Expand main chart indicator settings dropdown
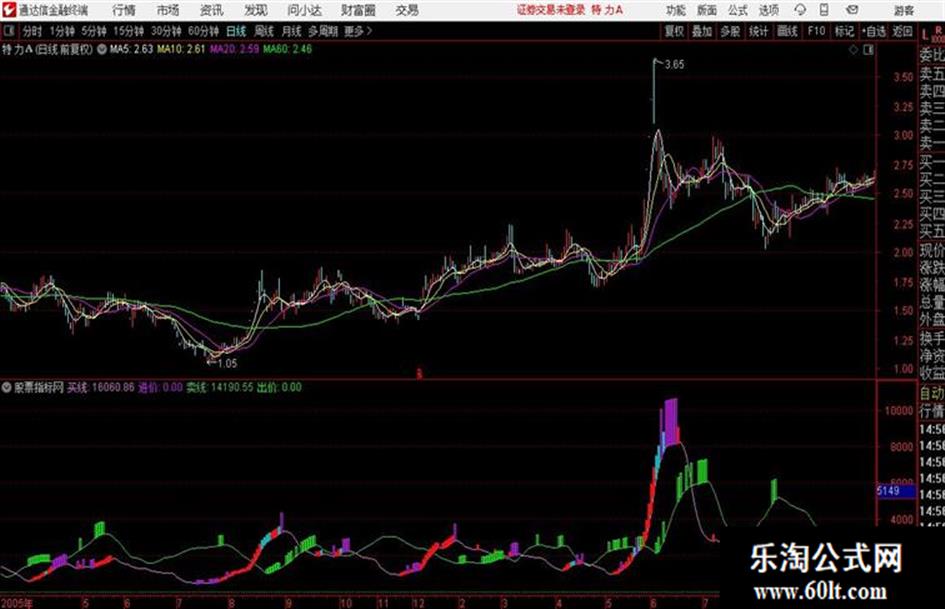Viewport: 945px width, 609px height. [101, 49]
